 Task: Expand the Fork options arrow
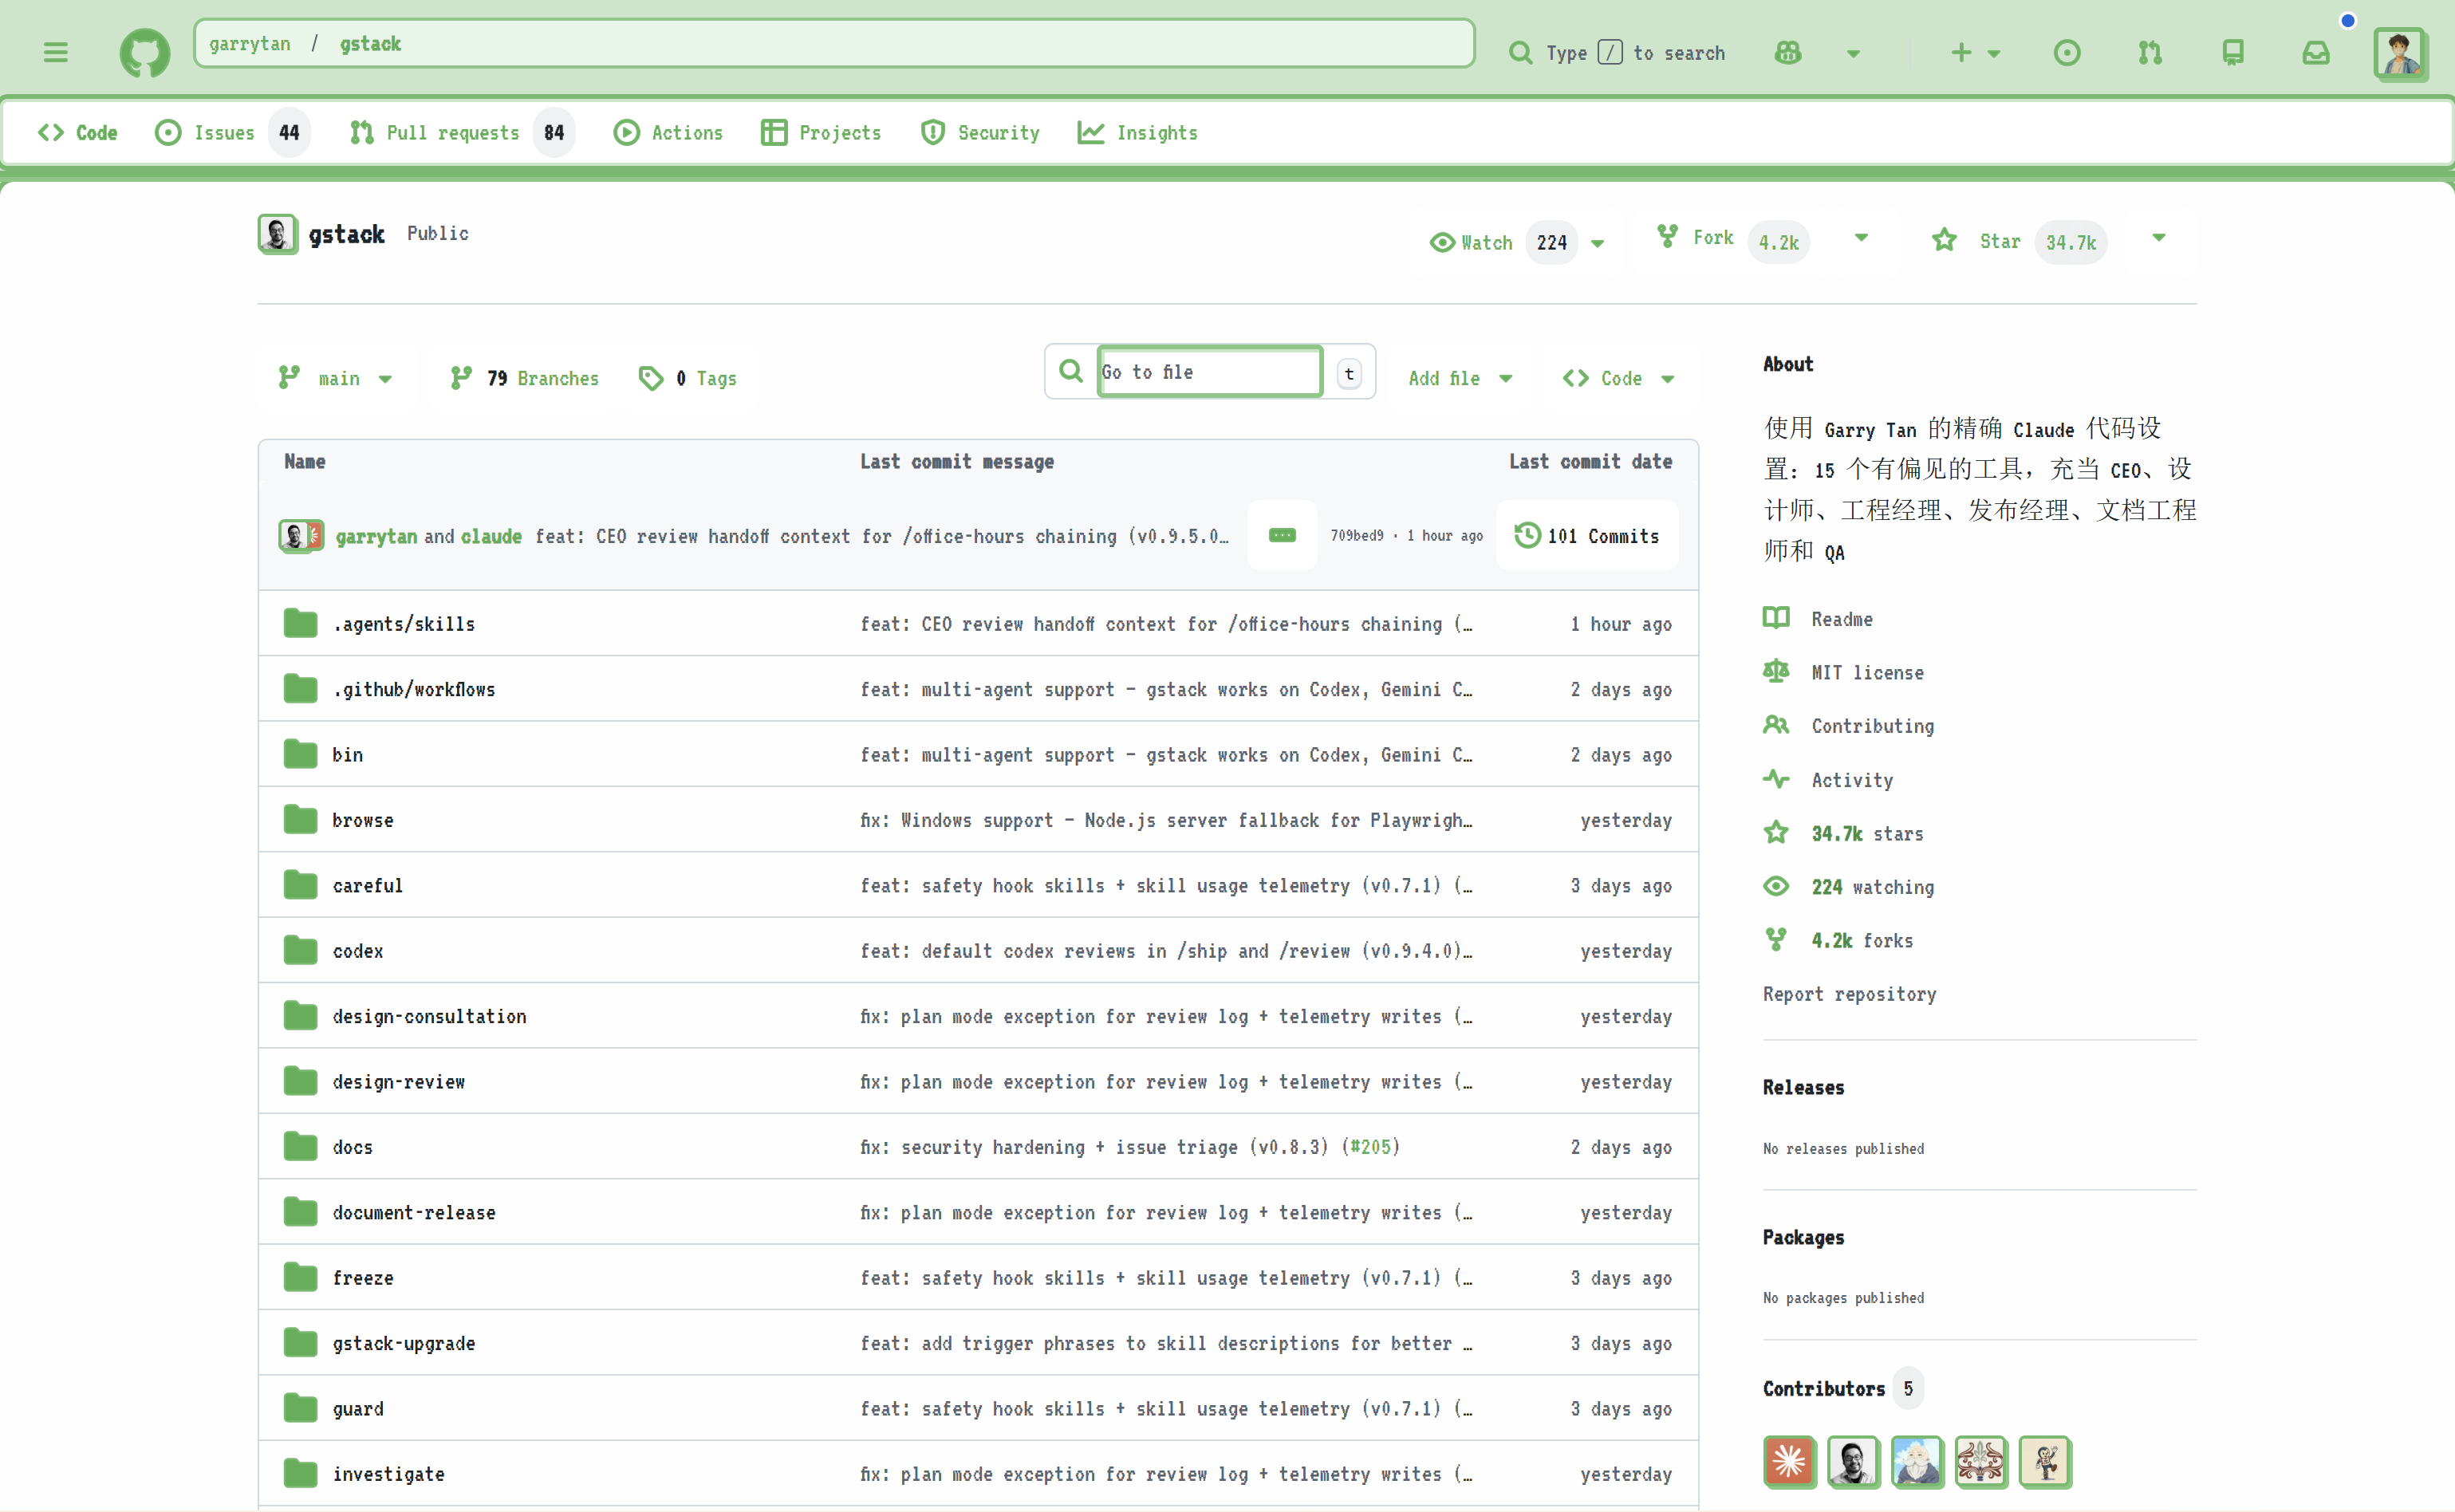pos(1861,238)
